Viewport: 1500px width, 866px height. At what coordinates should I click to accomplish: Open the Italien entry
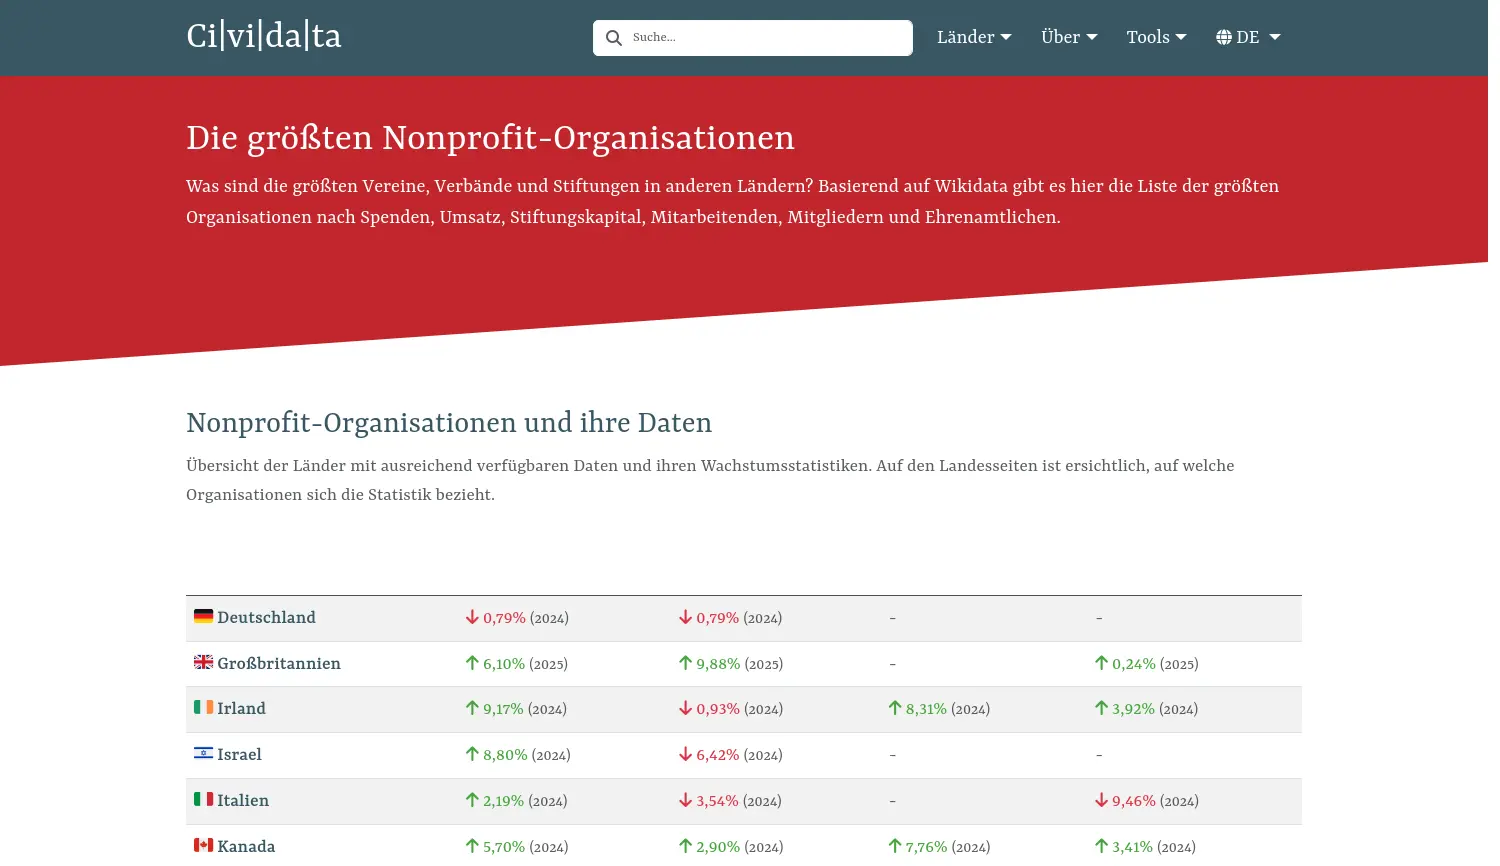click(243, 801)
